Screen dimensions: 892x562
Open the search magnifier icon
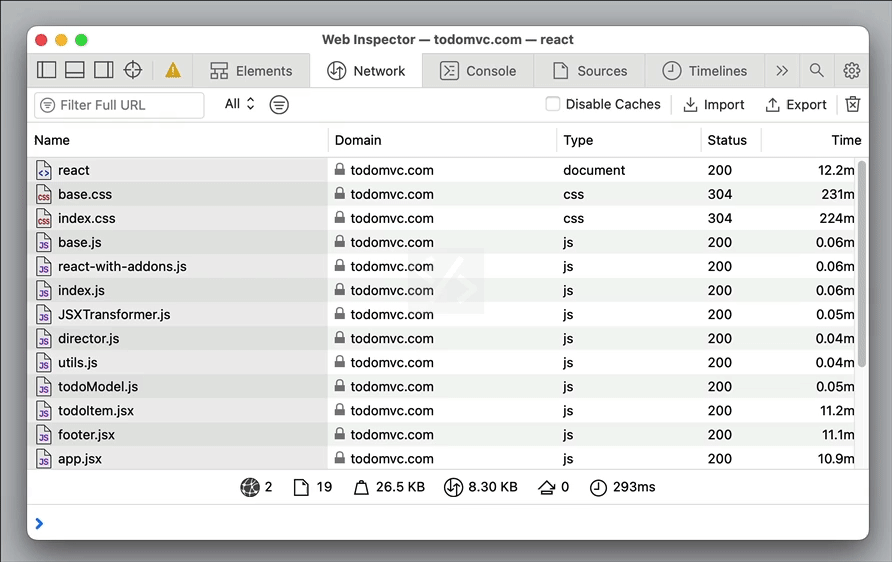tap(816, 71)
